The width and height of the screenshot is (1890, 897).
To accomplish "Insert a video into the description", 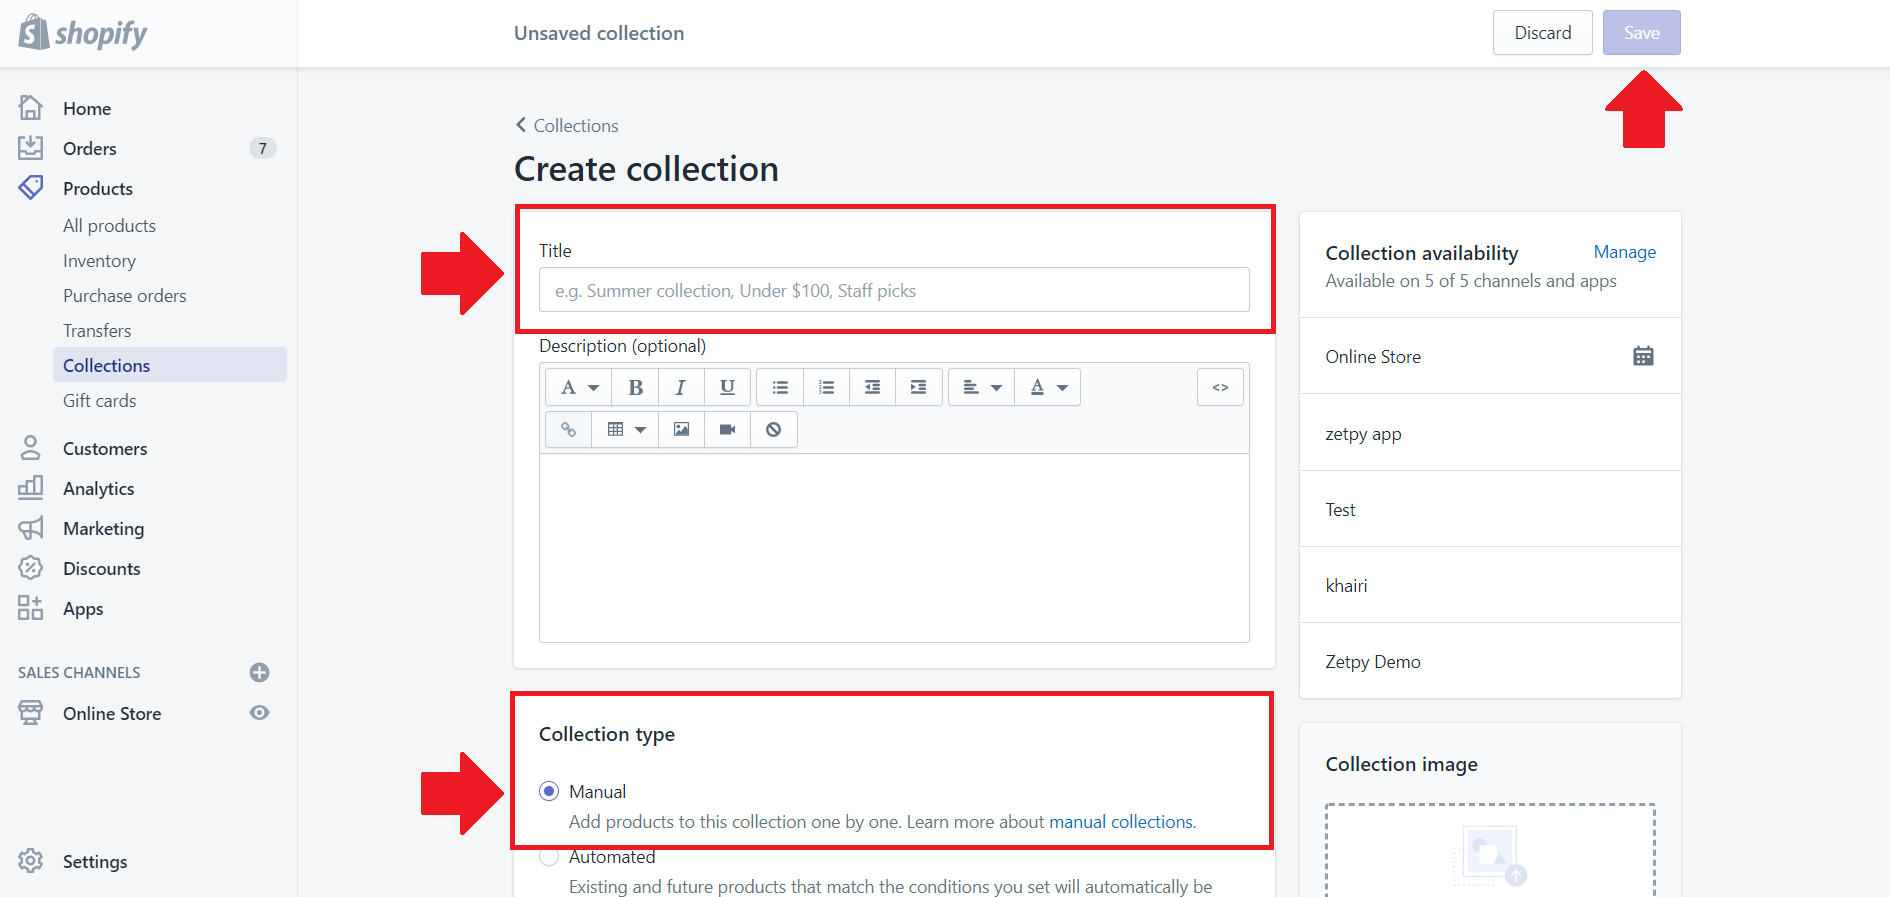I will pos(727,429).
